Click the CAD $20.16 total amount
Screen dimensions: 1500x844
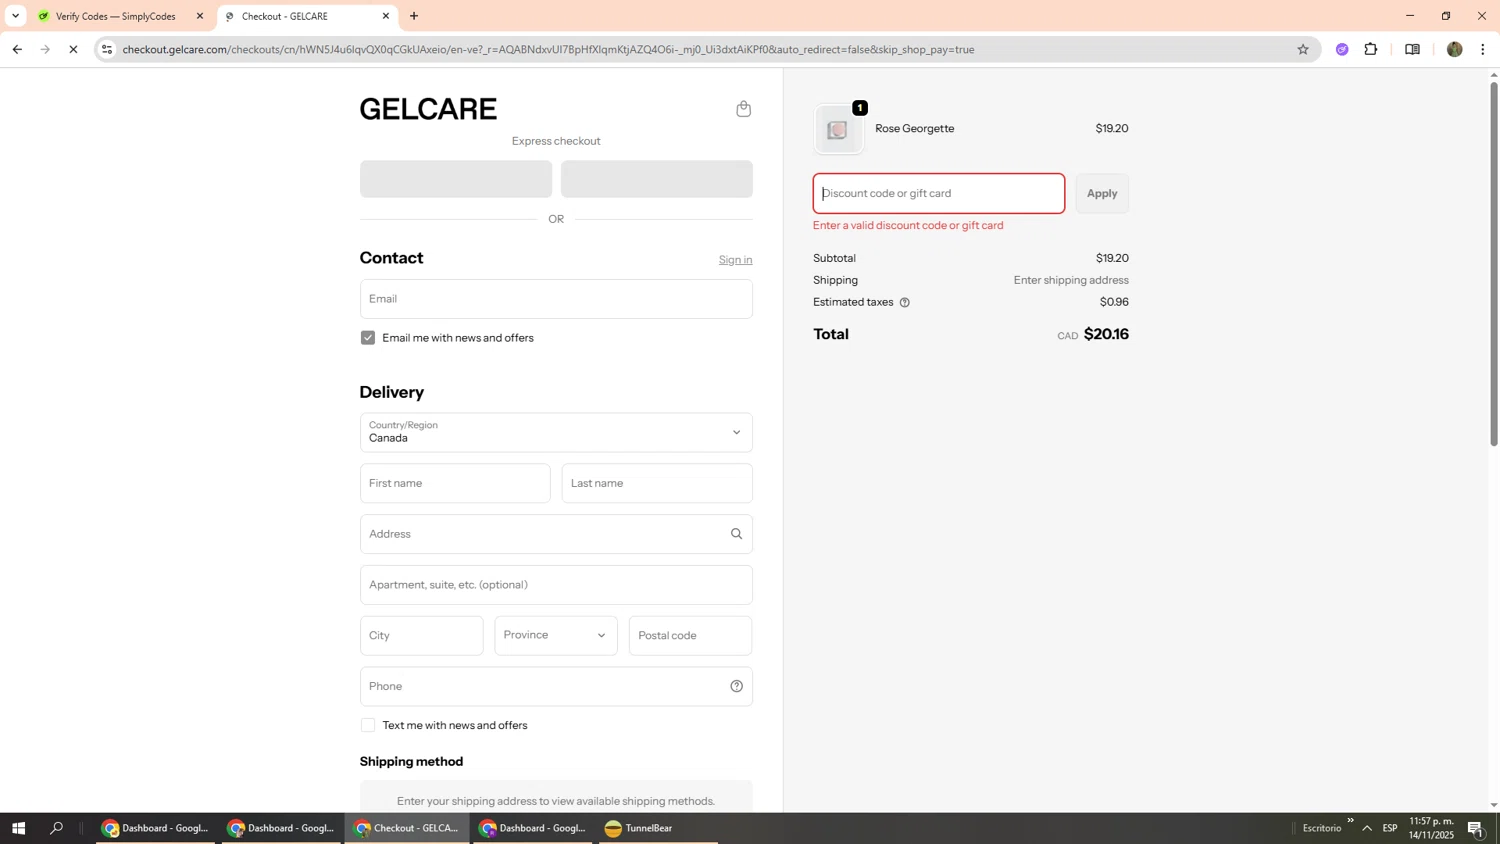click(1093, 335)
